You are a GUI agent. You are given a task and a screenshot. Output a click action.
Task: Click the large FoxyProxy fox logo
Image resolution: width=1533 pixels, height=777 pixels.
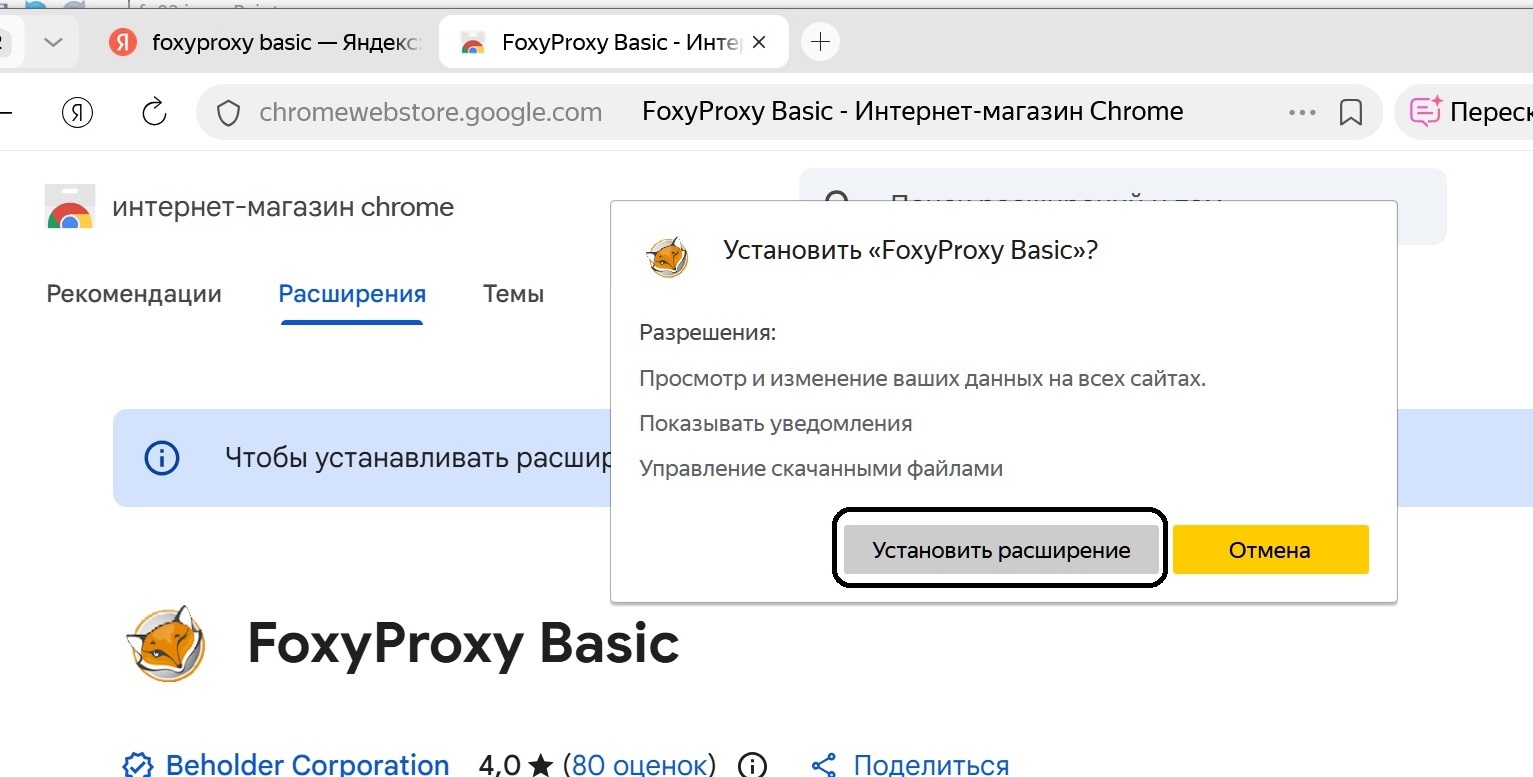[x=166, y=643]
